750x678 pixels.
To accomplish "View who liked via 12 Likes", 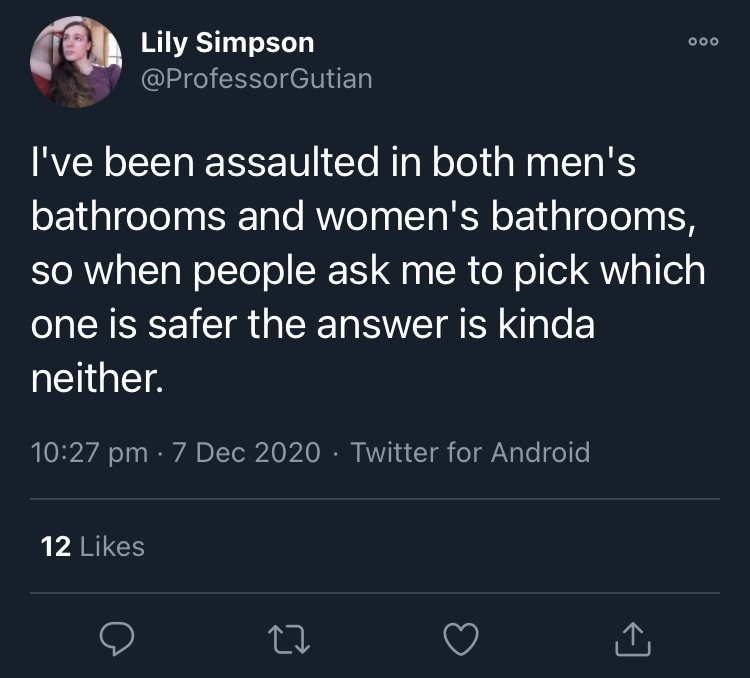I will click(x=93, y=546).
